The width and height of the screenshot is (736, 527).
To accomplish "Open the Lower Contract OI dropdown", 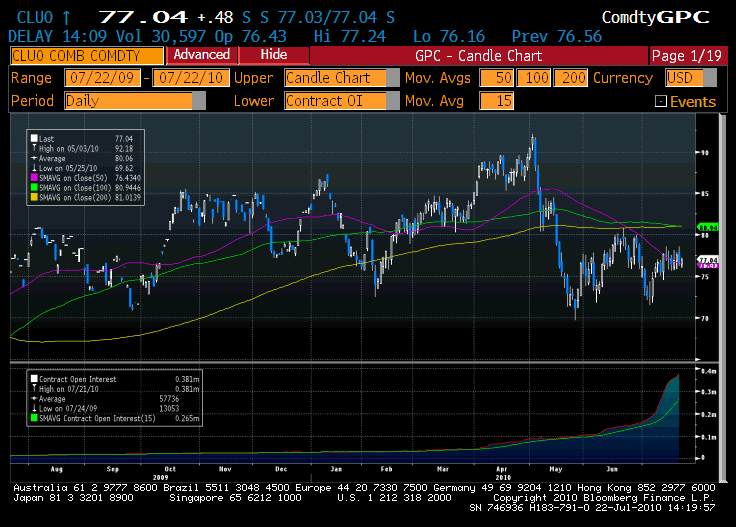I will 393,101.
